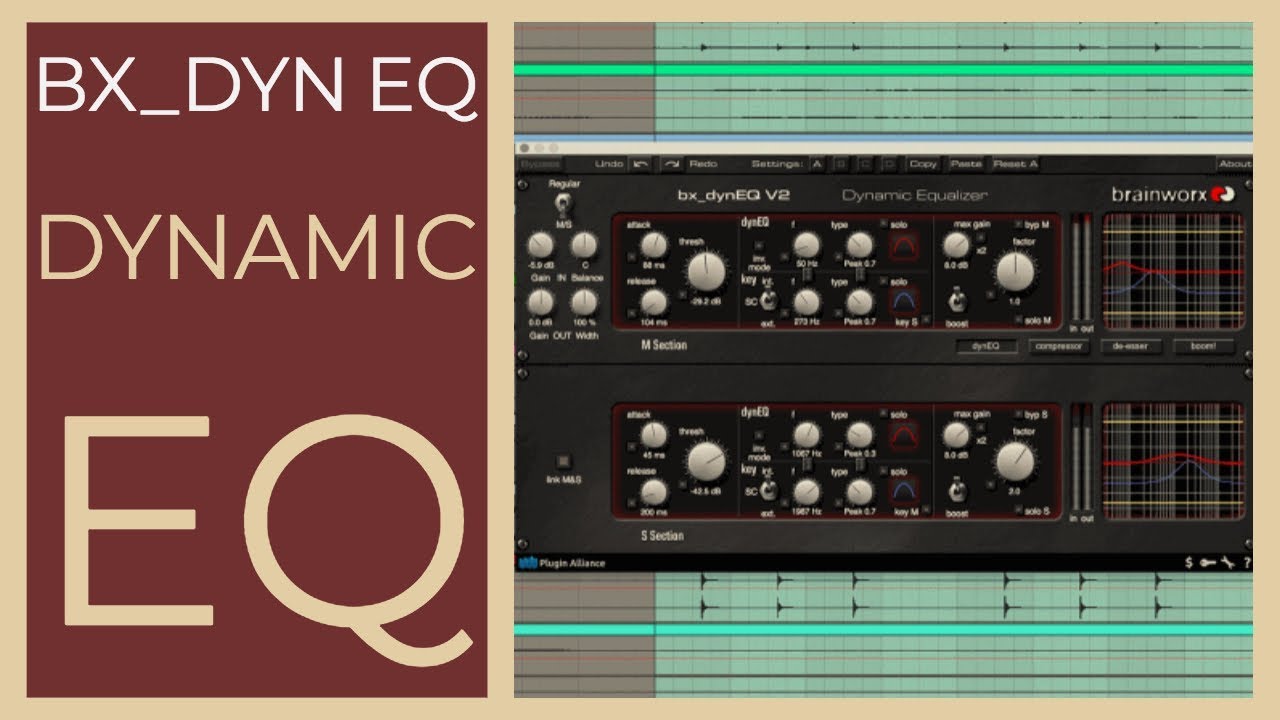The width and height of the screenshot is (1280, 720).
Task: Enable the link M&S button
Action: click(565, 461)
